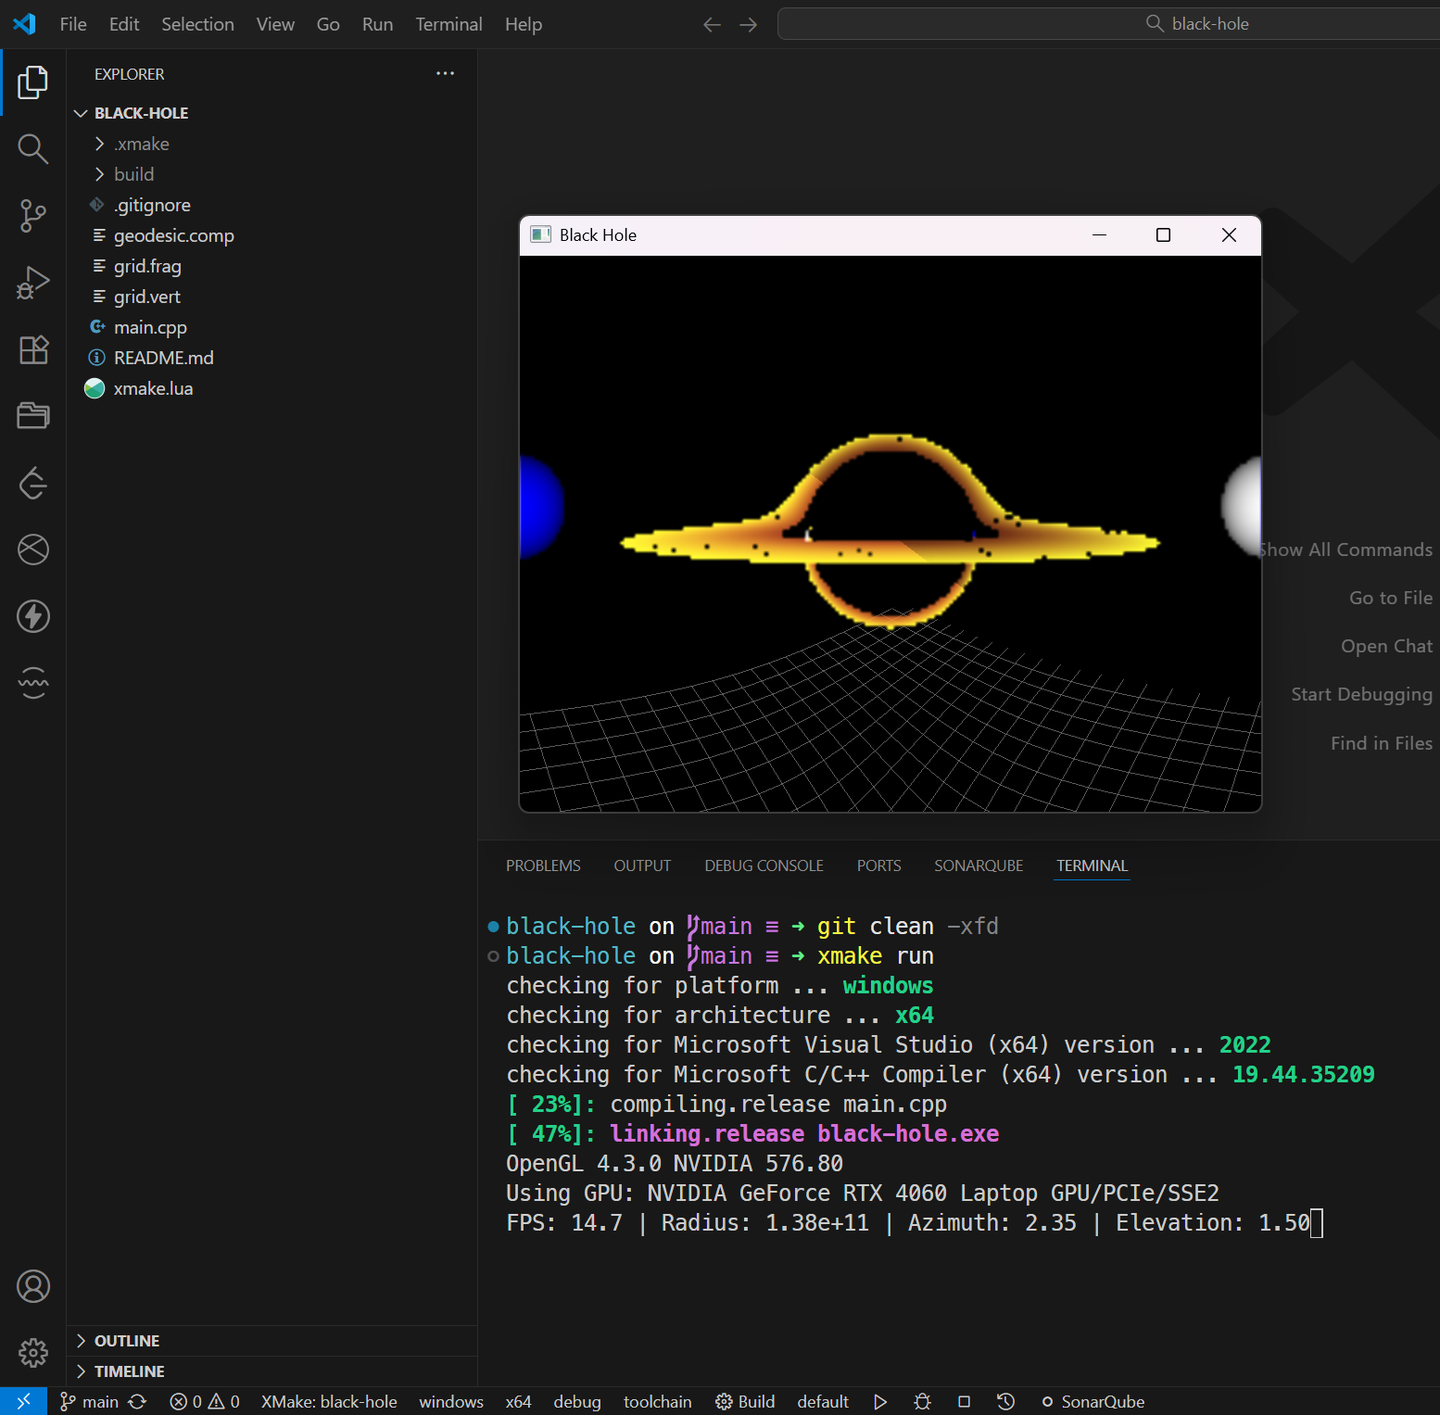Open the Source Control view

(33, 216)
